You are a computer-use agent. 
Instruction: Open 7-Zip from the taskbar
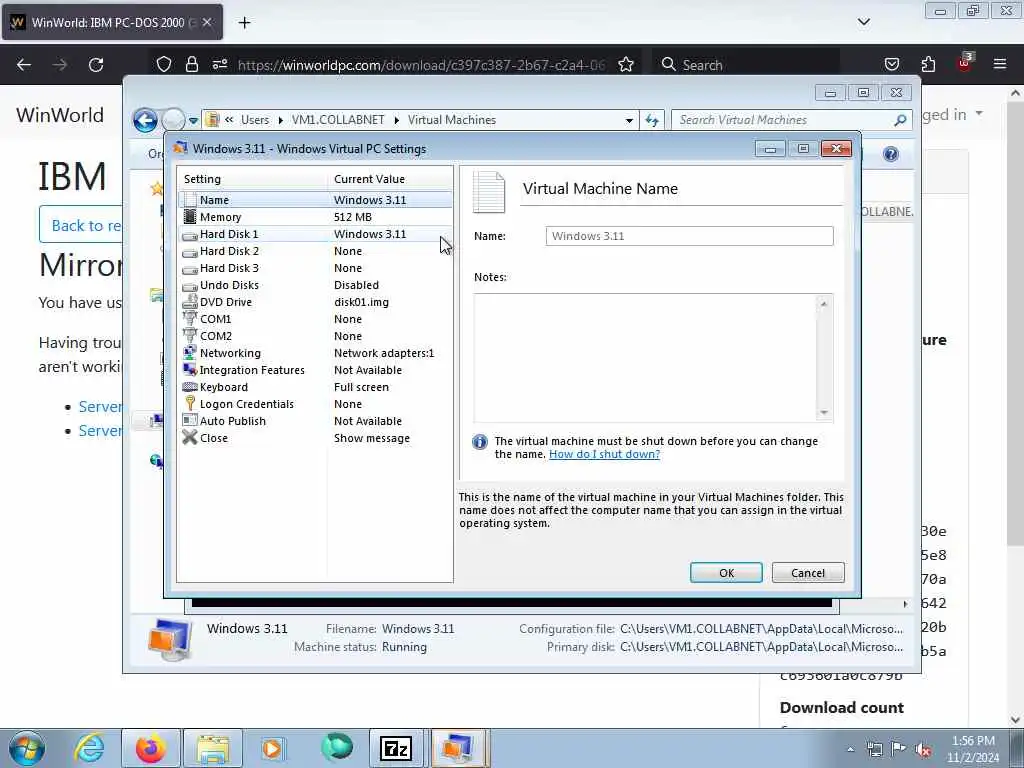pos(396,748)
